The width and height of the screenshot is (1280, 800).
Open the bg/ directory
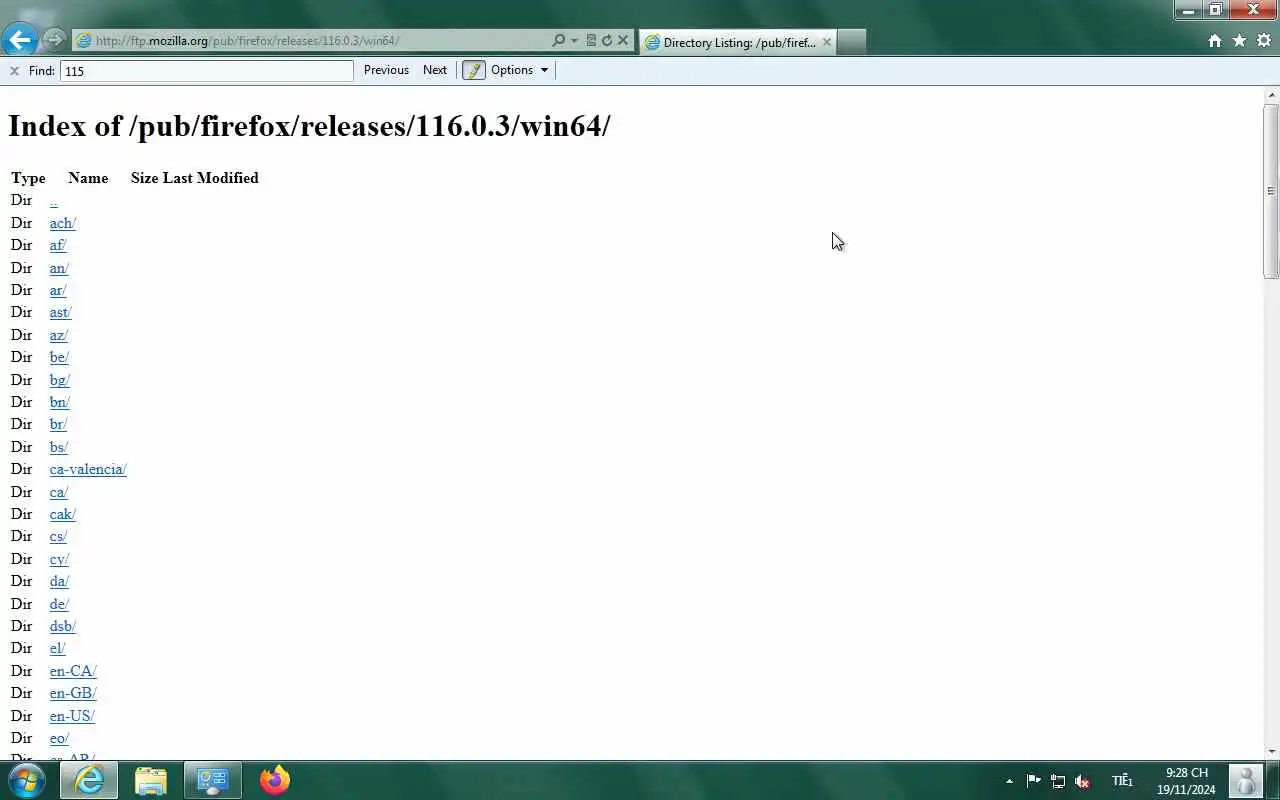[x=60, y=380]
